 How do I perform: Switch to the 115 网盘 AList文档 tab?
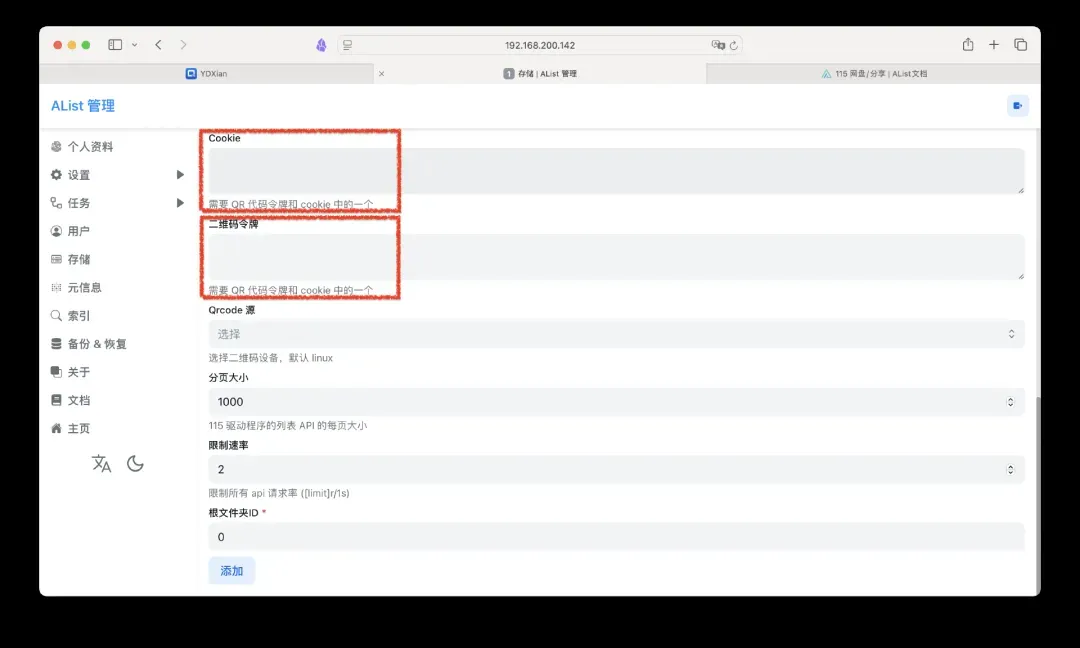click(x=873, y=74)
